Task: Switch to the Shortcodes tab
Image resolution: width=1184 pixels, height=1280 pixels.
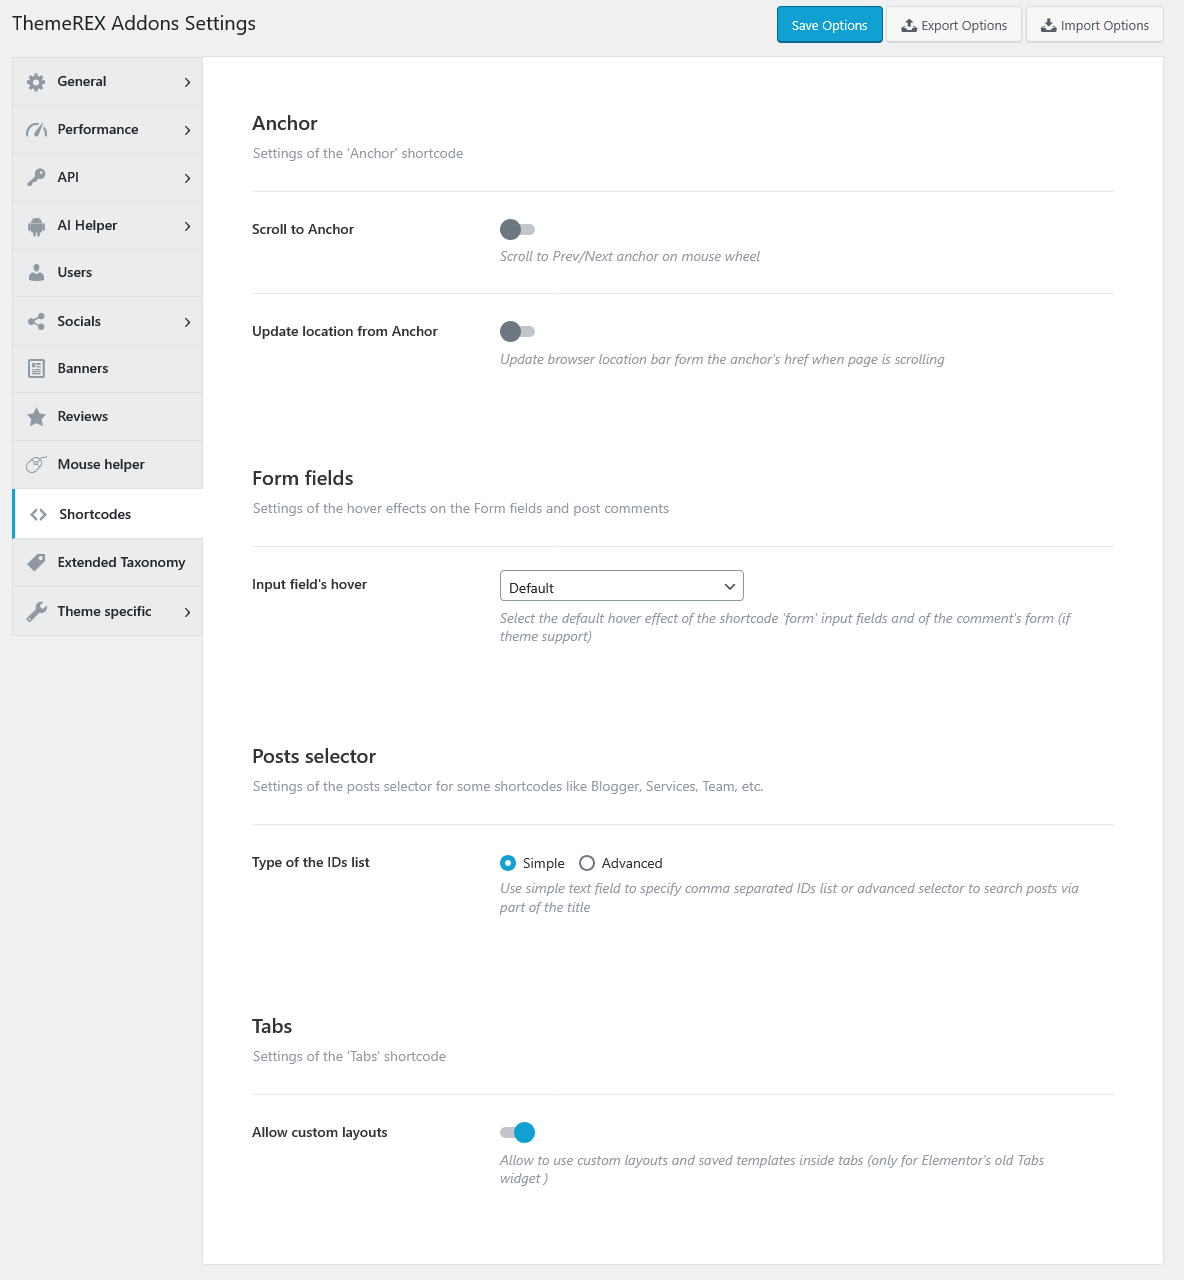Action: point(107,514)
